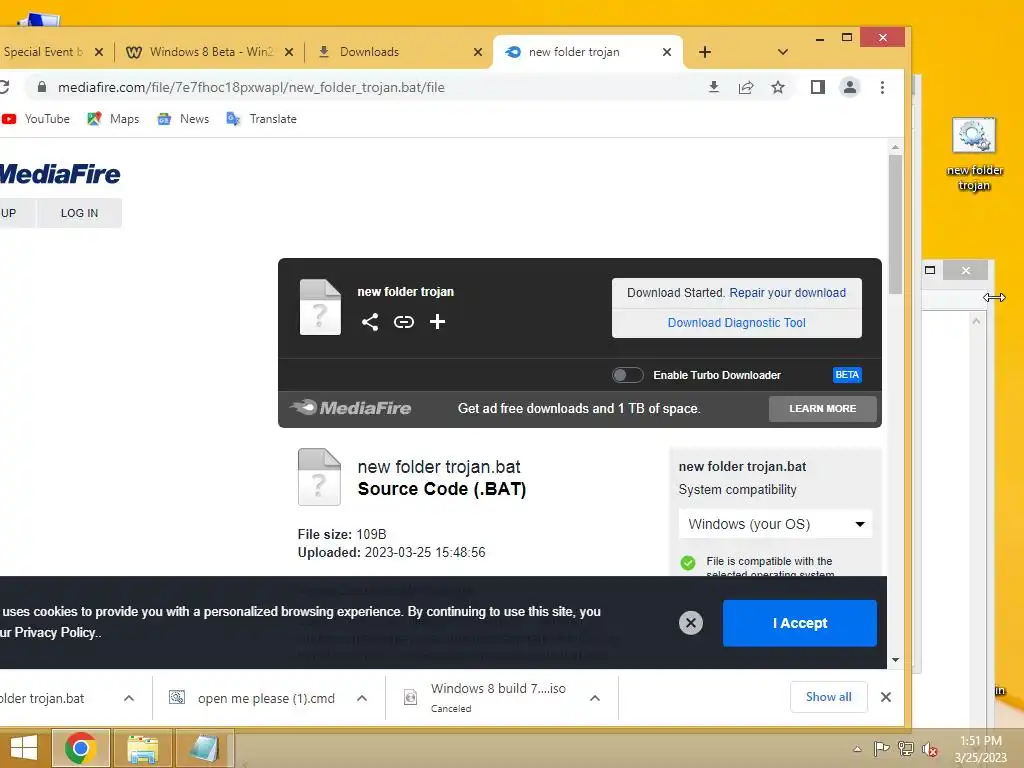Click the network tray icon
Viewport: 1024px width, 768px height.
tap(906, 749)
